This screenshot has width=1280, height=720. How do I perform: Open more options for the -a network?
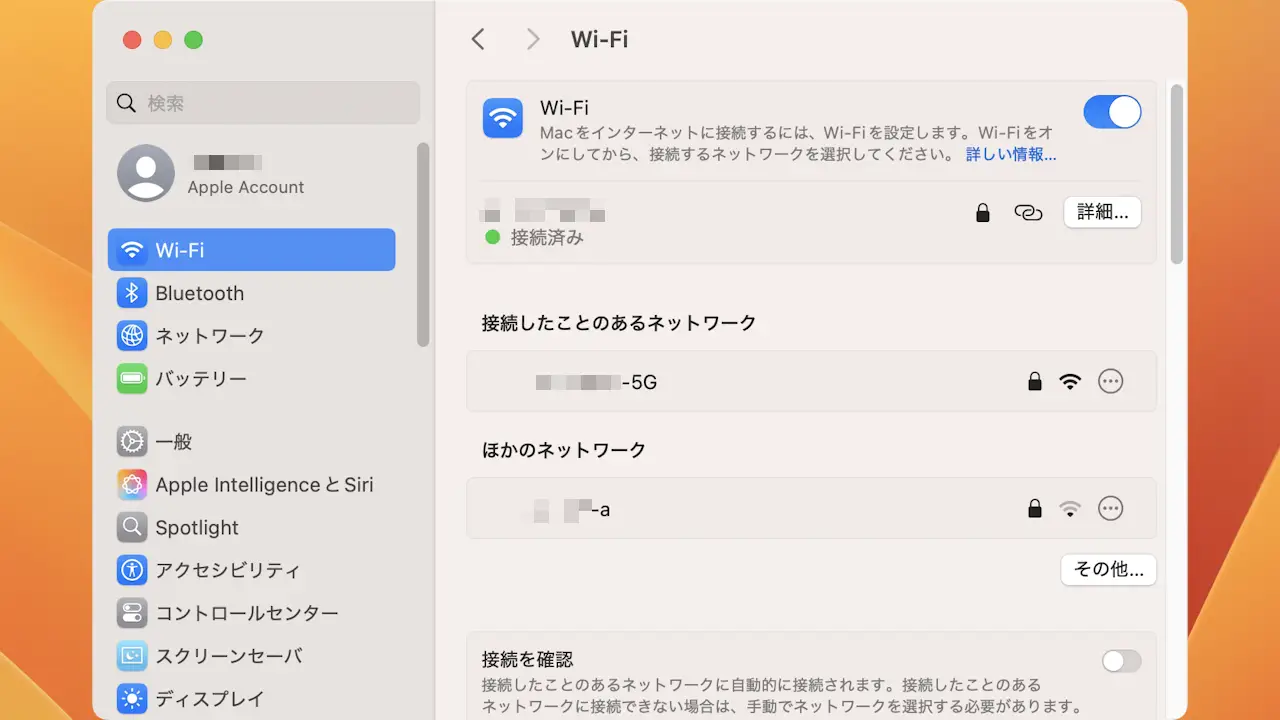click(x=1110, y=509)
